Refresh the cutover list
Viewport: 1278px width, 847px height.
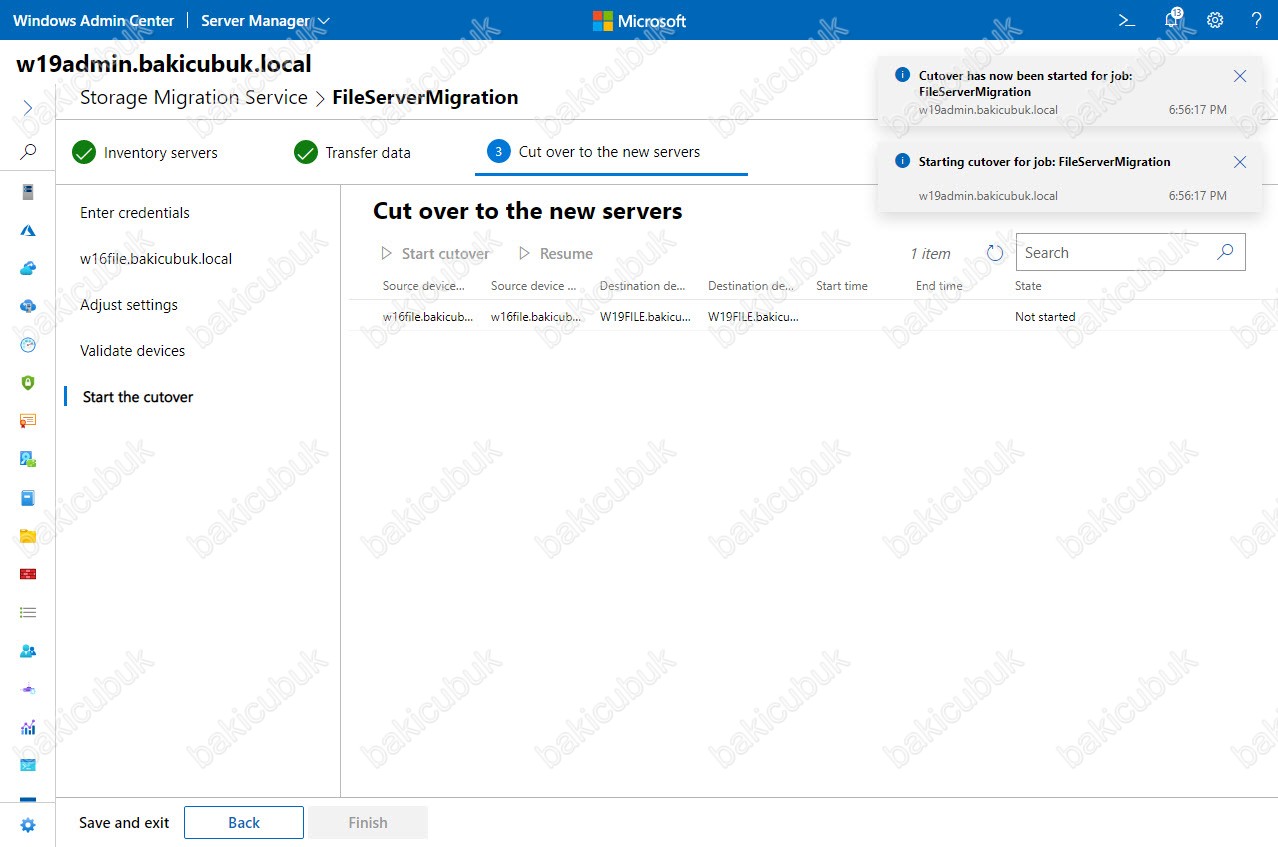point(994,253)
